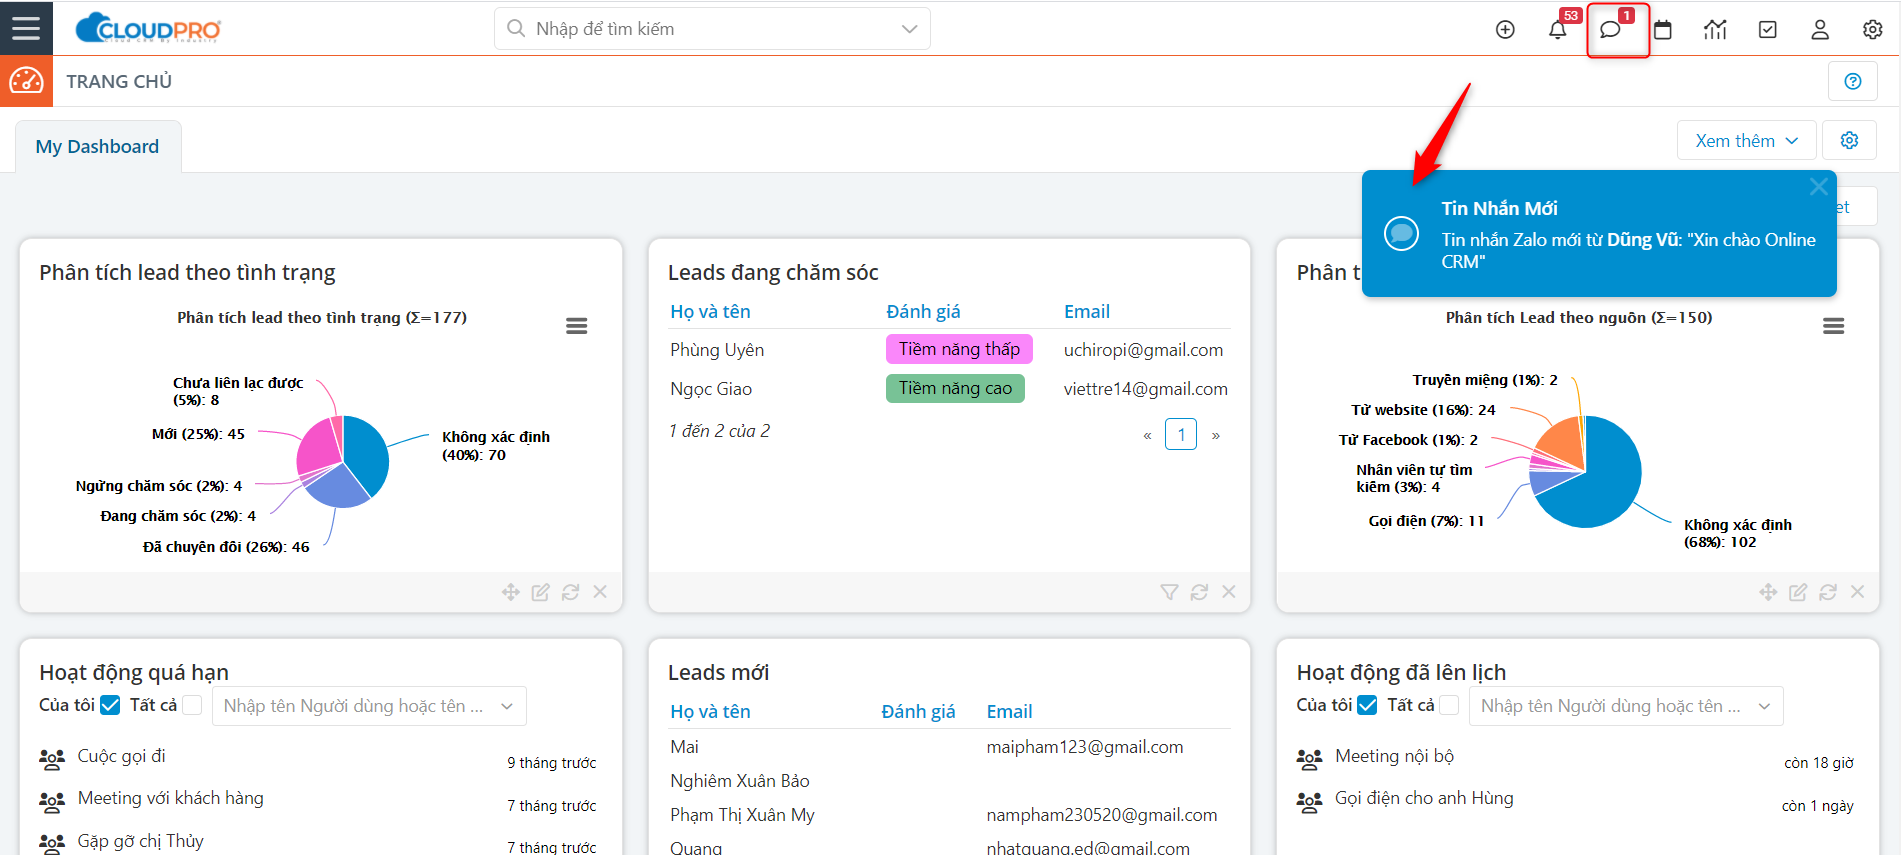Remove the Phân tích lead theo tình trạng widget
The width and height of the screenshot is (1901, 855).
[x=600, y=592]
